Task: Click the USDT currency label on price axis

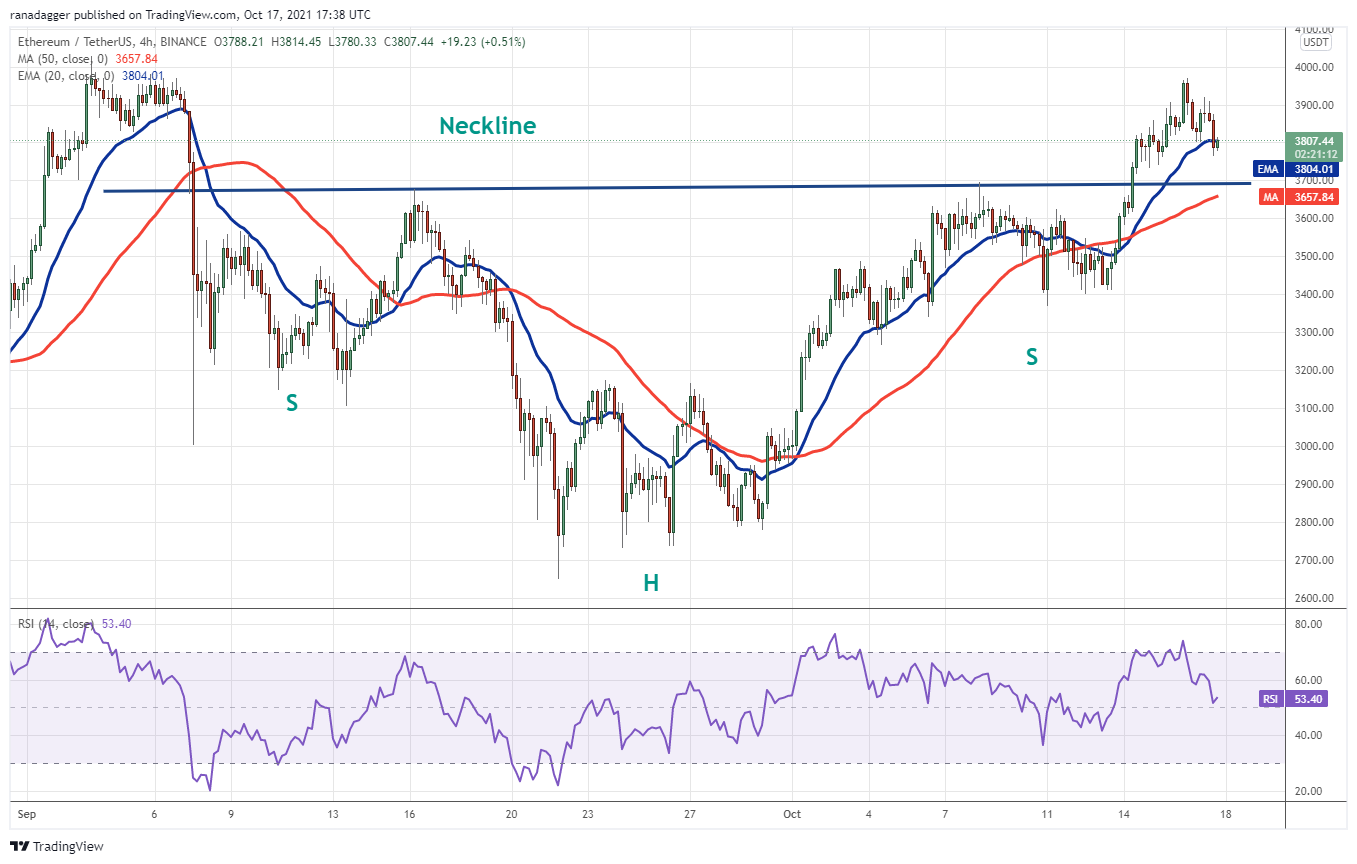Action: click(x=1313, y=42)
